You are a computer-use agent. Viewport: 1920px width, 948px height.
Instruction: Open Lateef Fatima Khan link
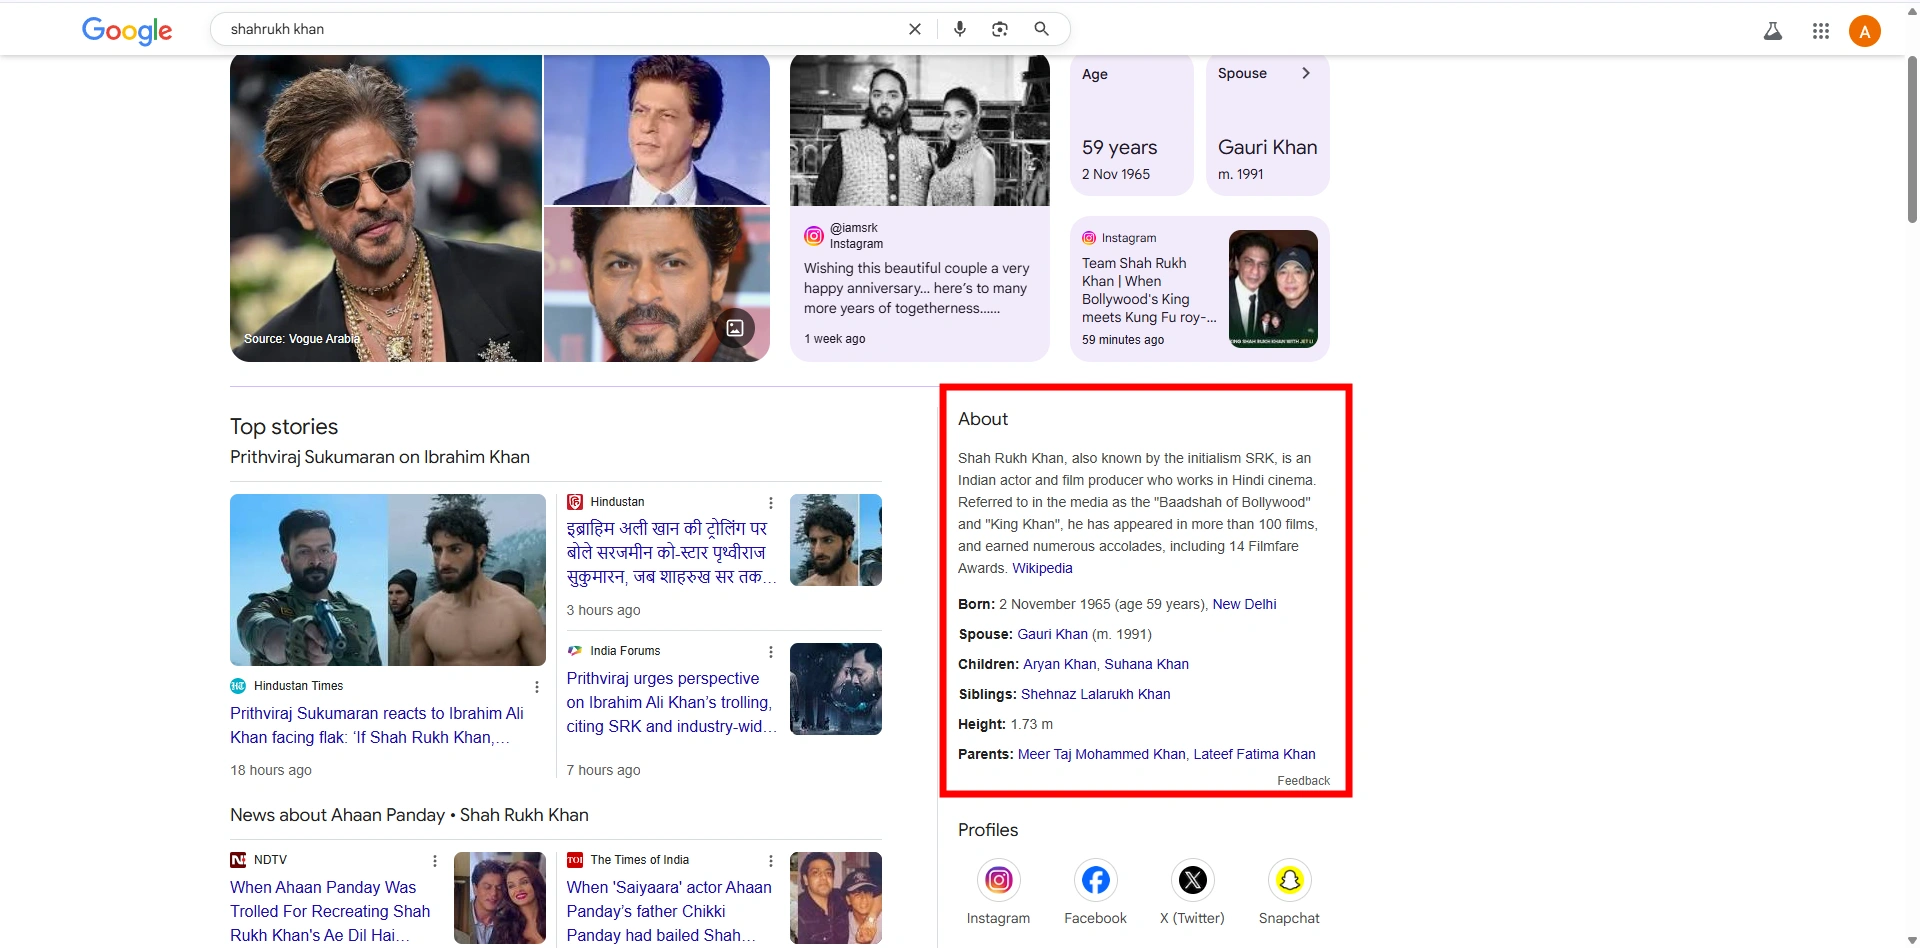(x=1254, y=754)
